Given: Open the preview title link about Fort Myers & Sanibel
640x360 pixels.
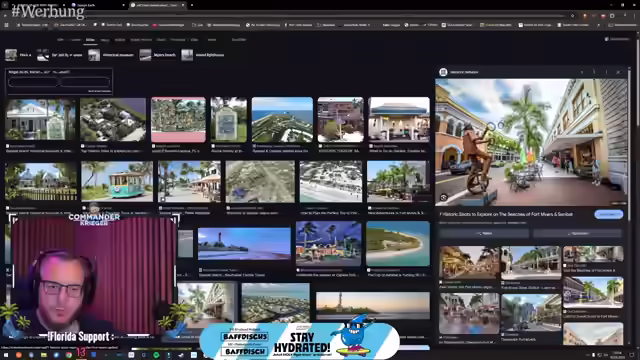Looking at the screenshot, I should coord(506,214).
